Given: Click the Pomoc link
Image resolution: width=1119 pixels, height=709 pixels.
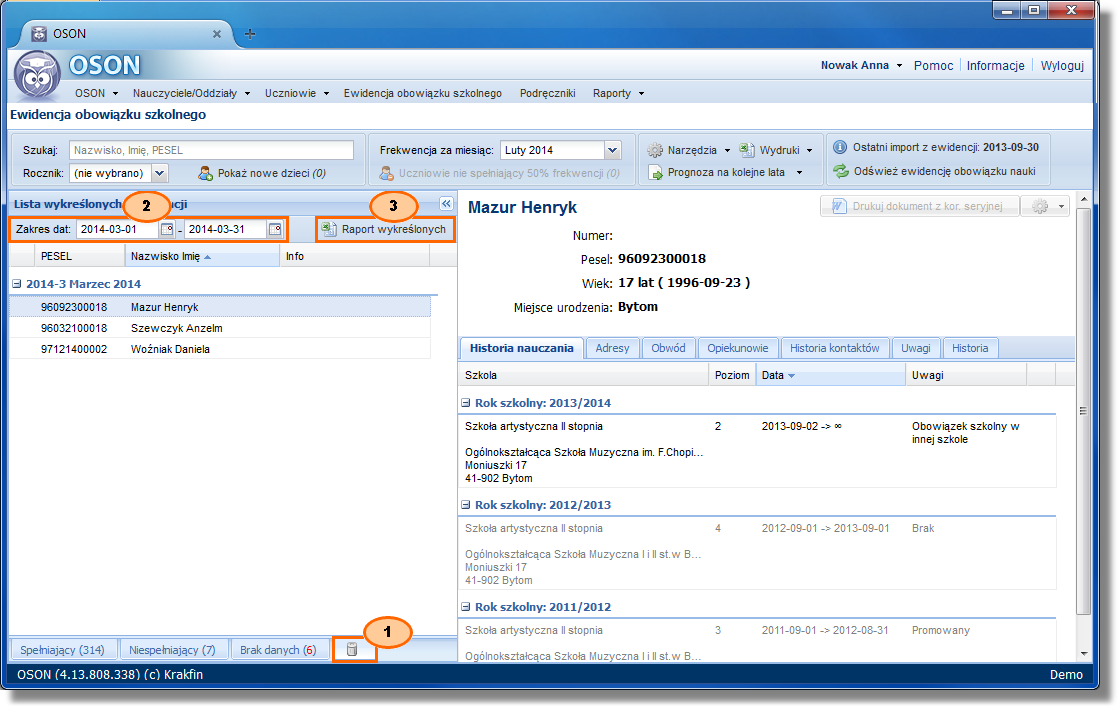Looking at the screenshot, I should [933, 65].
